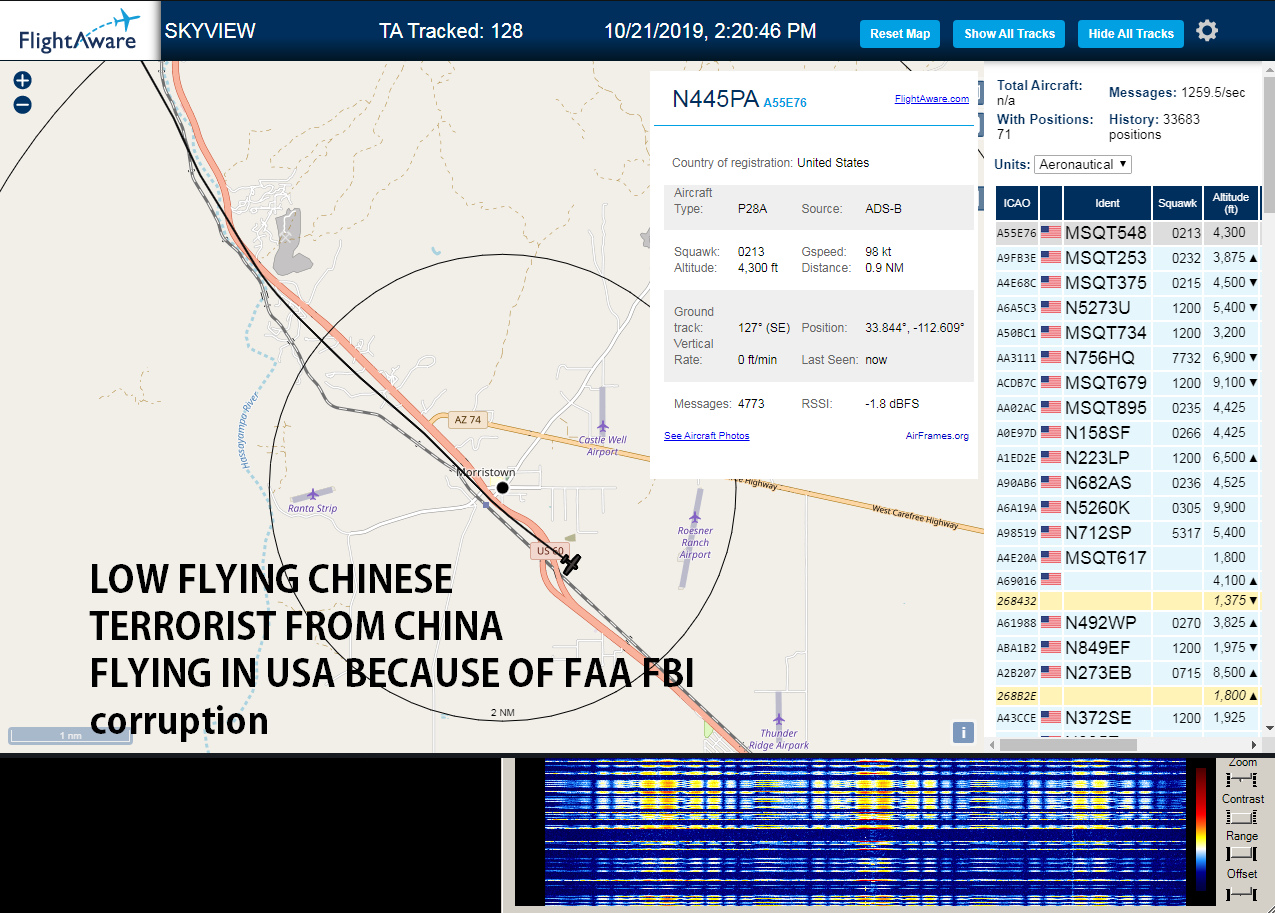Click scroll-down arrow of the aircraft table
Viewport: 1275px width, 913px height.
click(1268, 728)
